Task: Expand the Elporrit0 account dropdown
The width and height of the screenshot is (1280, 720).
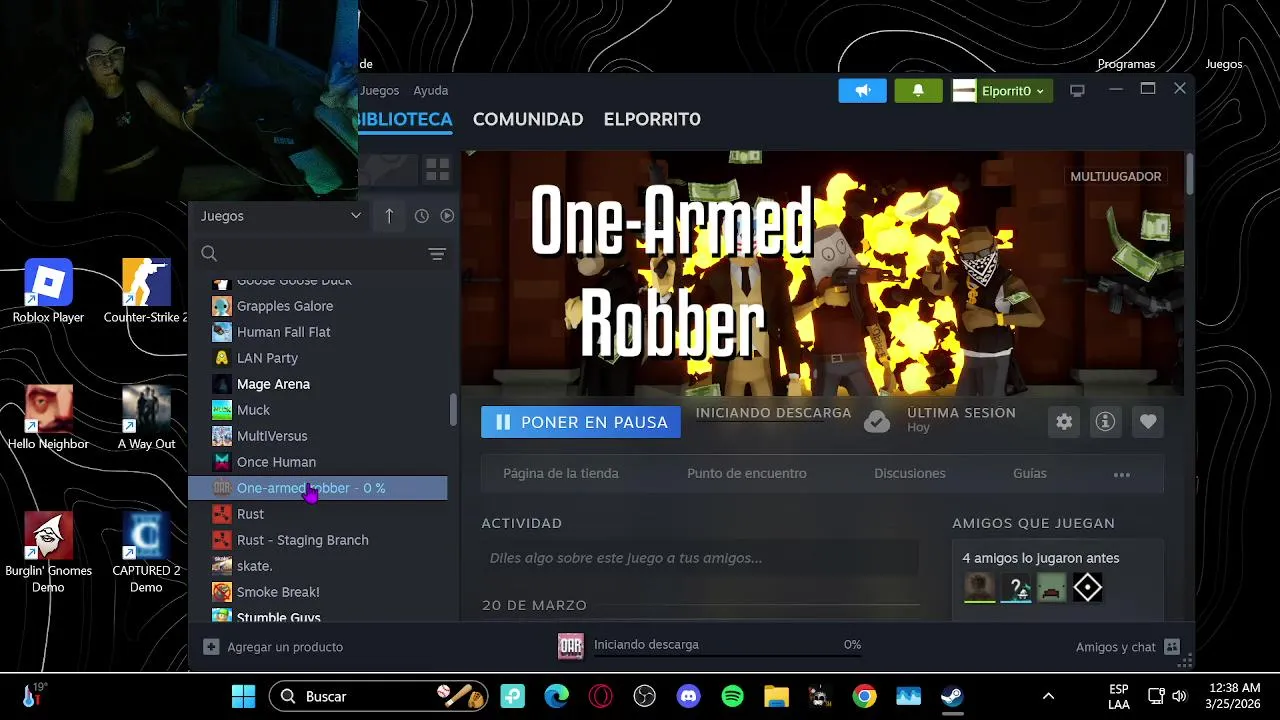Action: 1002,91
